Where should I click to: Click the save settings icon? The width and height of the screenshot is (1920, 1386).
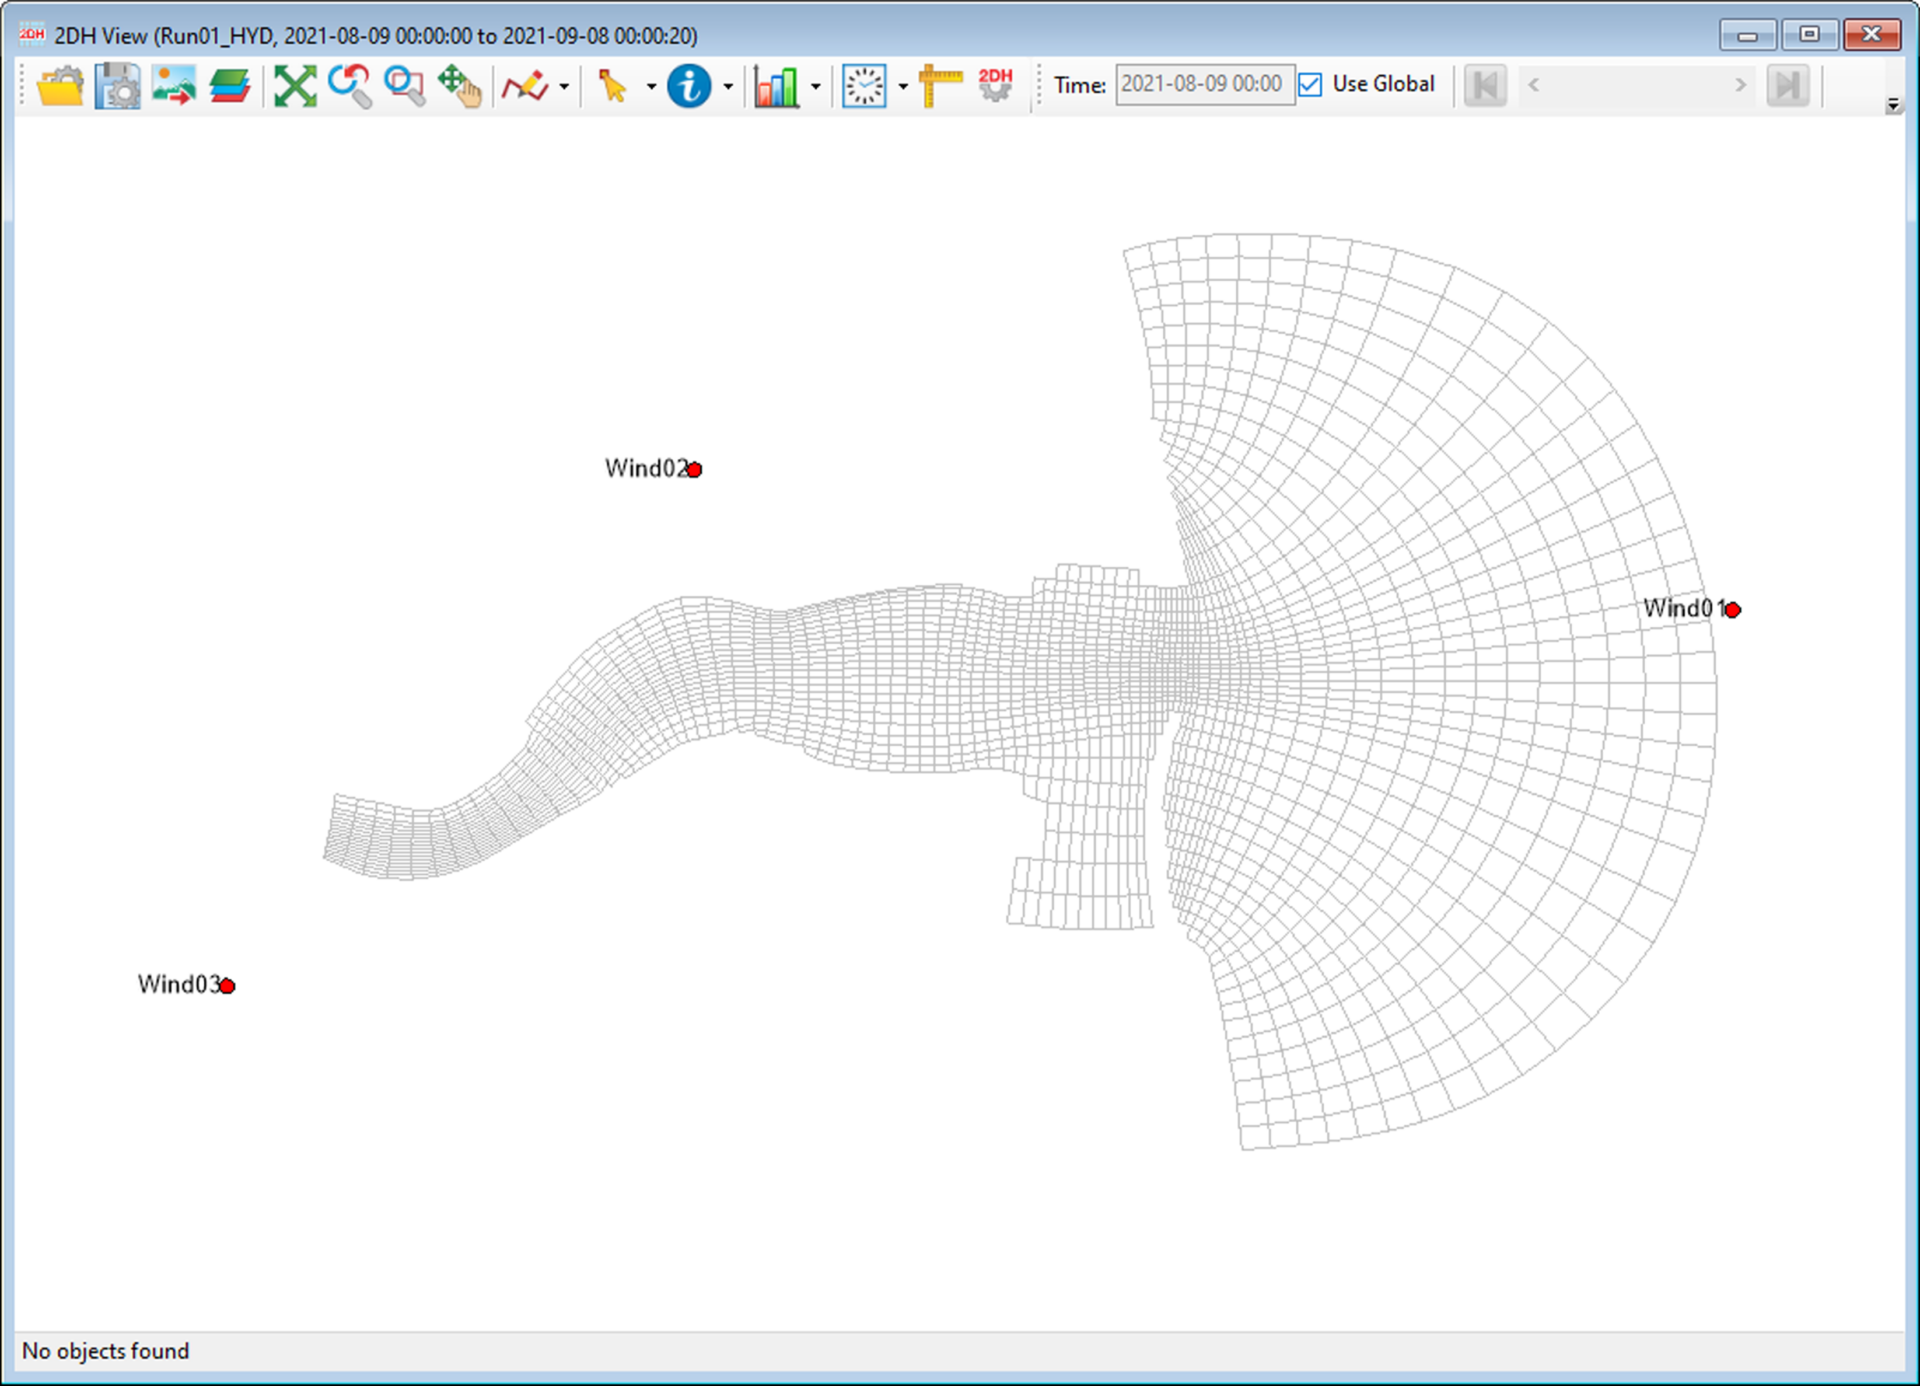(x=116, y=85)
